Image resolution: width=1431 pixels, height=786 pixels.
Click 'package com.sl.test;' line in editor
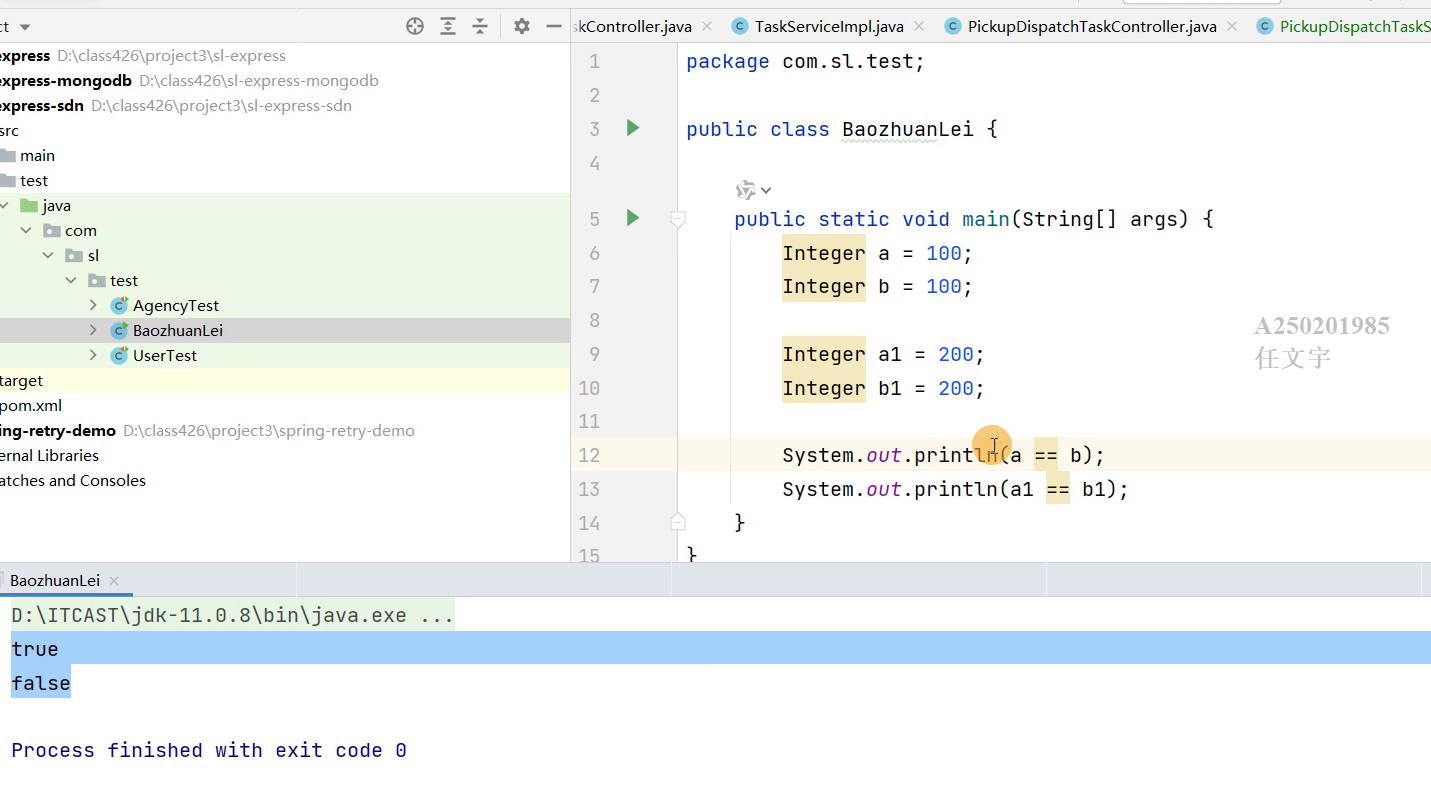[x=806, y=62]
